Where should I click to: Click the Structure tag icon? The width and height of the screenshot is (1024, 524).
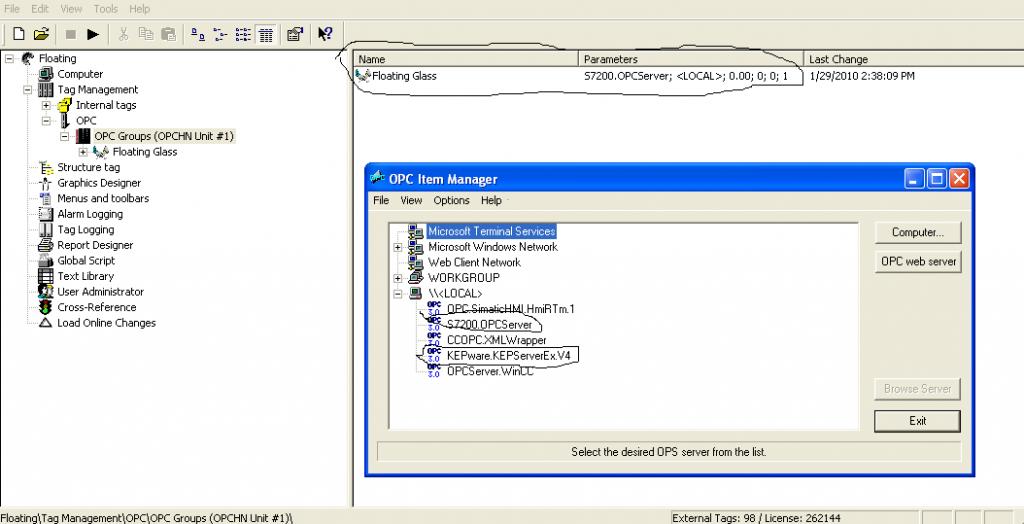point(46,167)
